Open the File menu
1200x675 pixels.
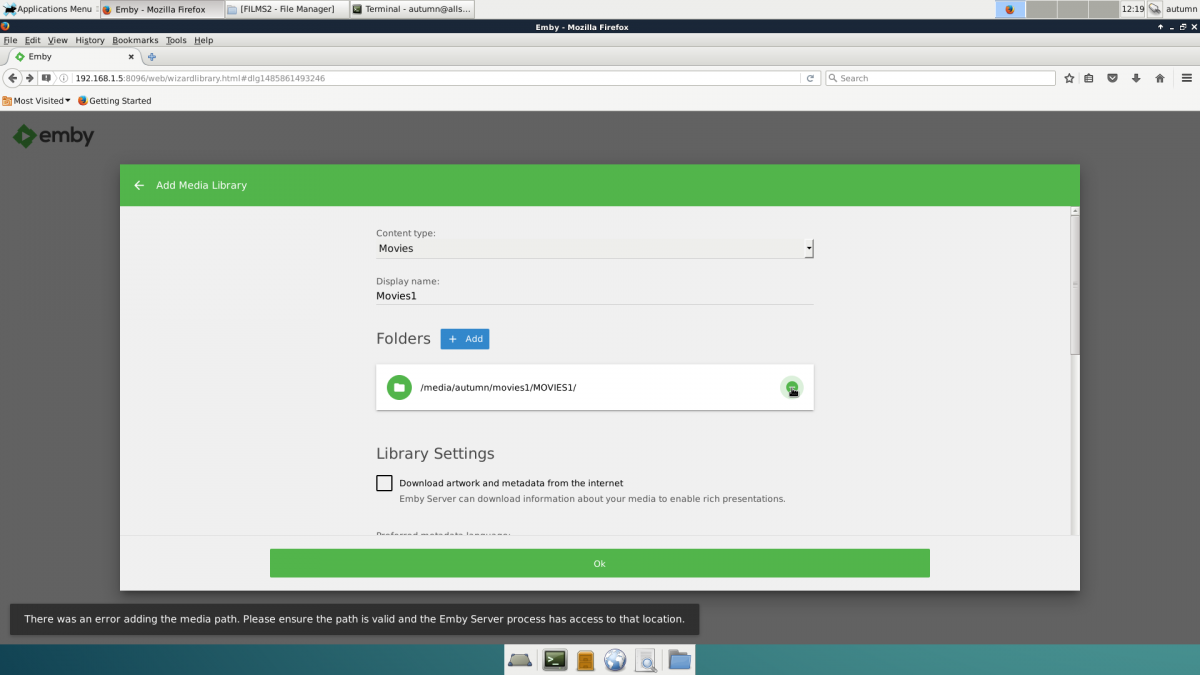click(x=10, y=40)
